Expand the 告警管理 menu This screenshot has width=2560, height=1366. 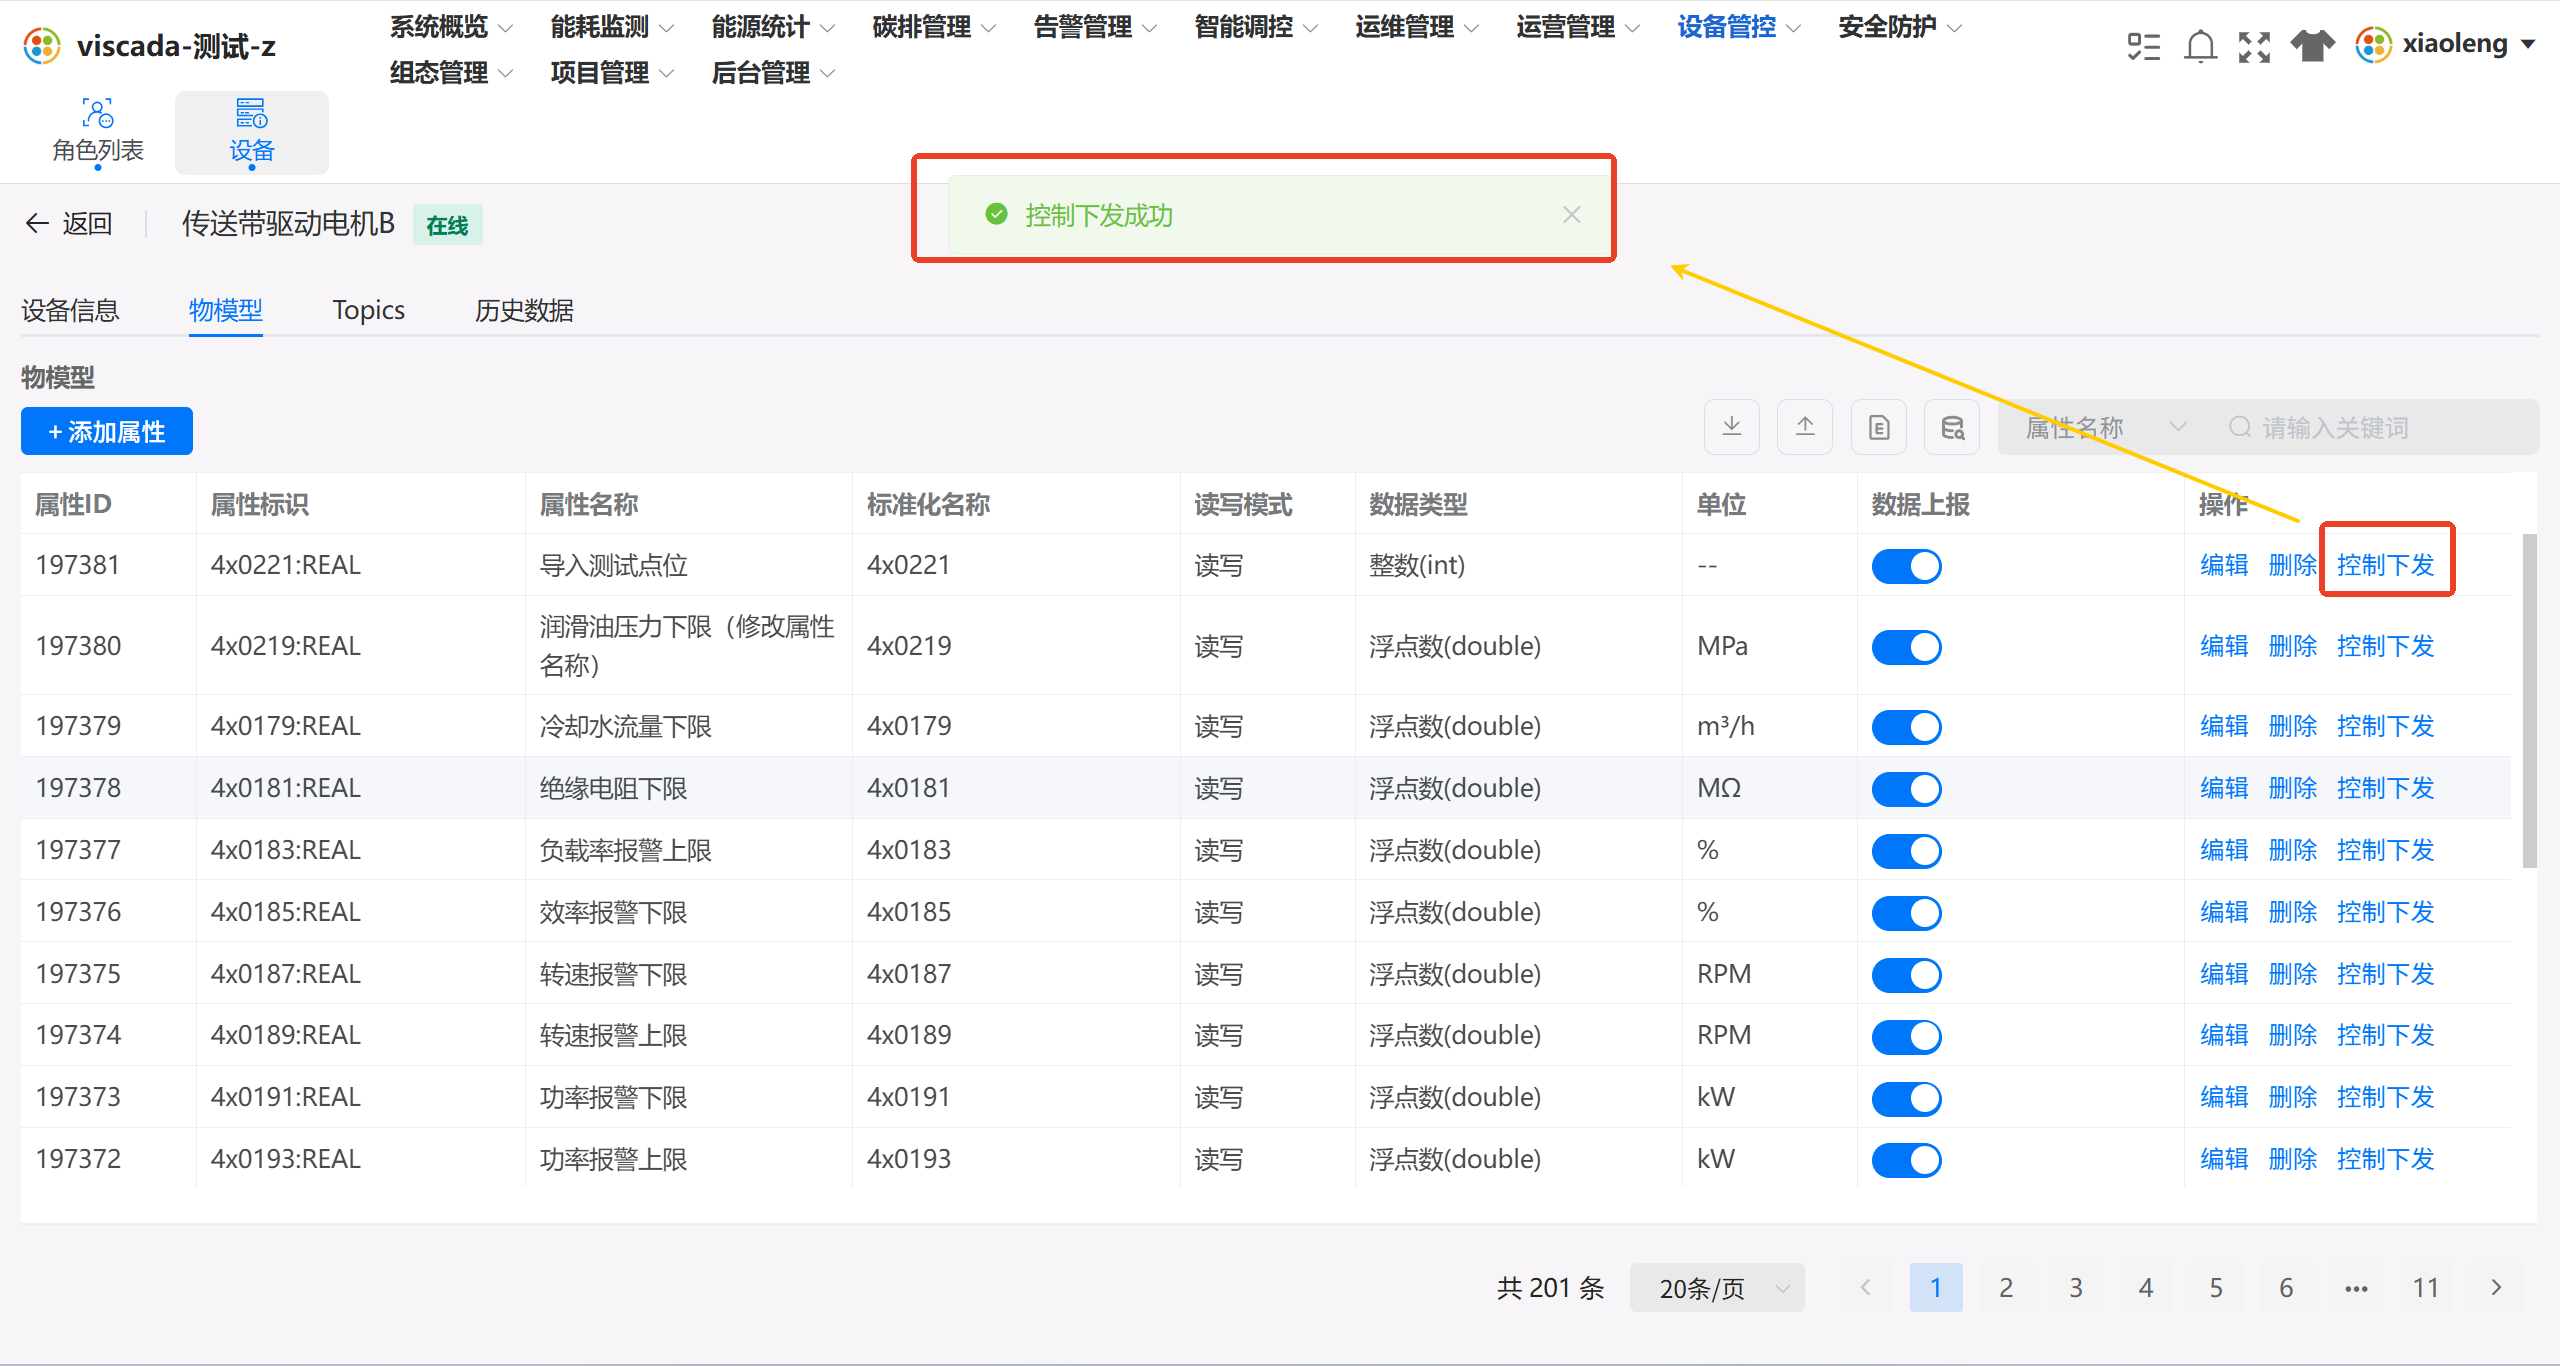tap(1095, 27)
